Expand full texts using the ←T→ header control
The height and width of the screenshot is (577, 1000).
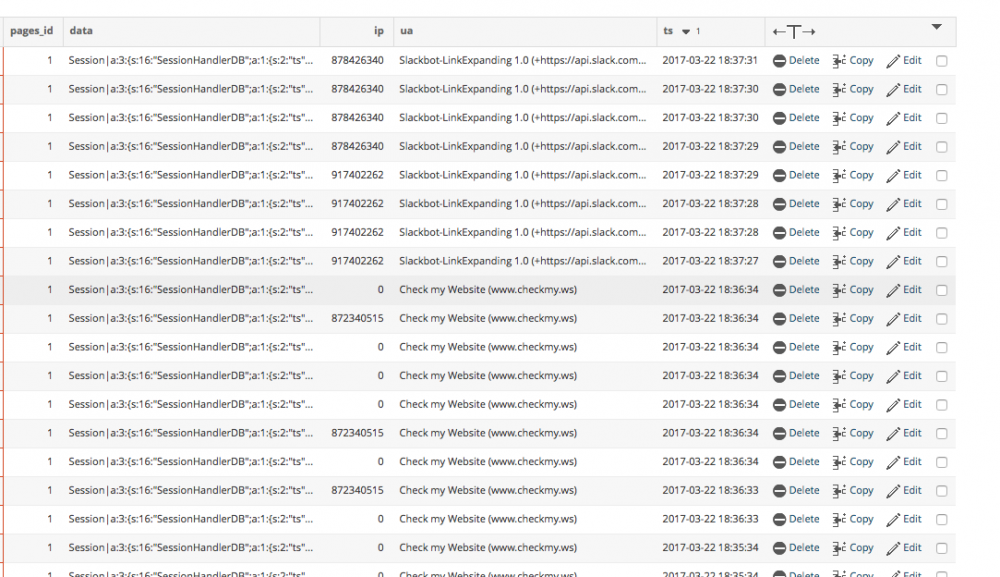coord(794,32)
